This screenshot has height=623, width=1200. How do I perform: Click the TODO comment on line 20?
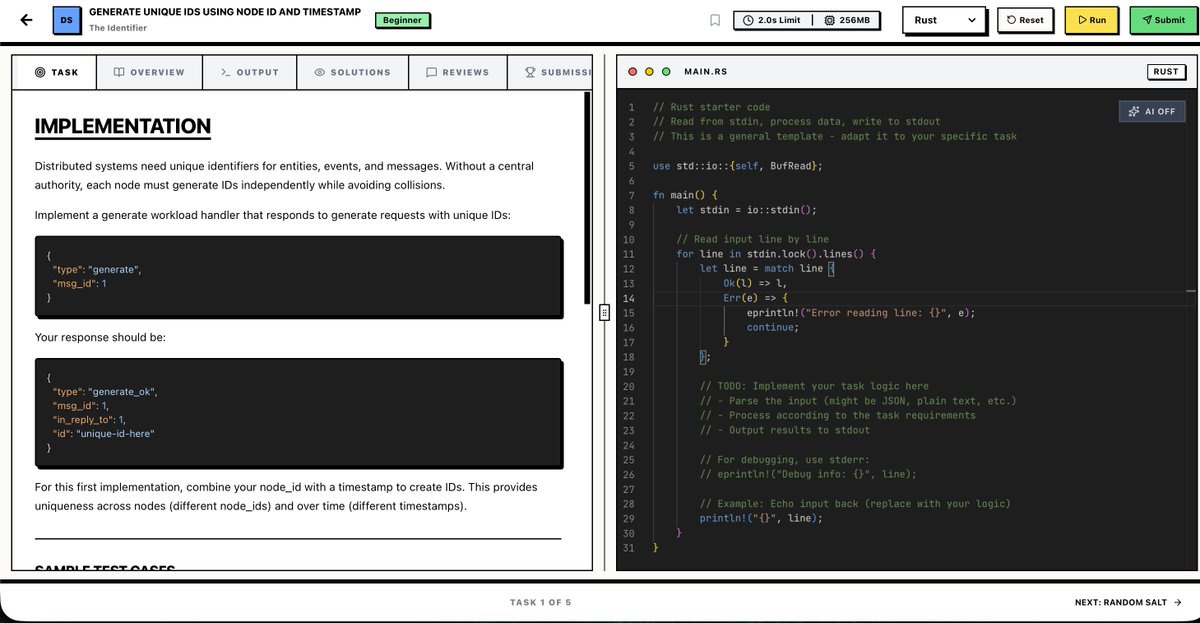click(814, 386)
